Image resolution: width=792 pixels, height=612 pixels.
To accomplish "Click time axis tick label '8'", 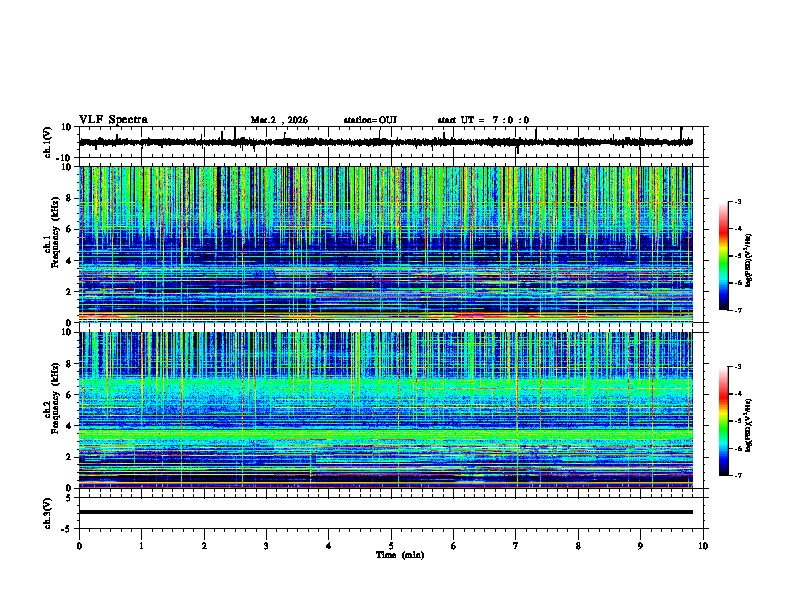I will coord(578,546).
